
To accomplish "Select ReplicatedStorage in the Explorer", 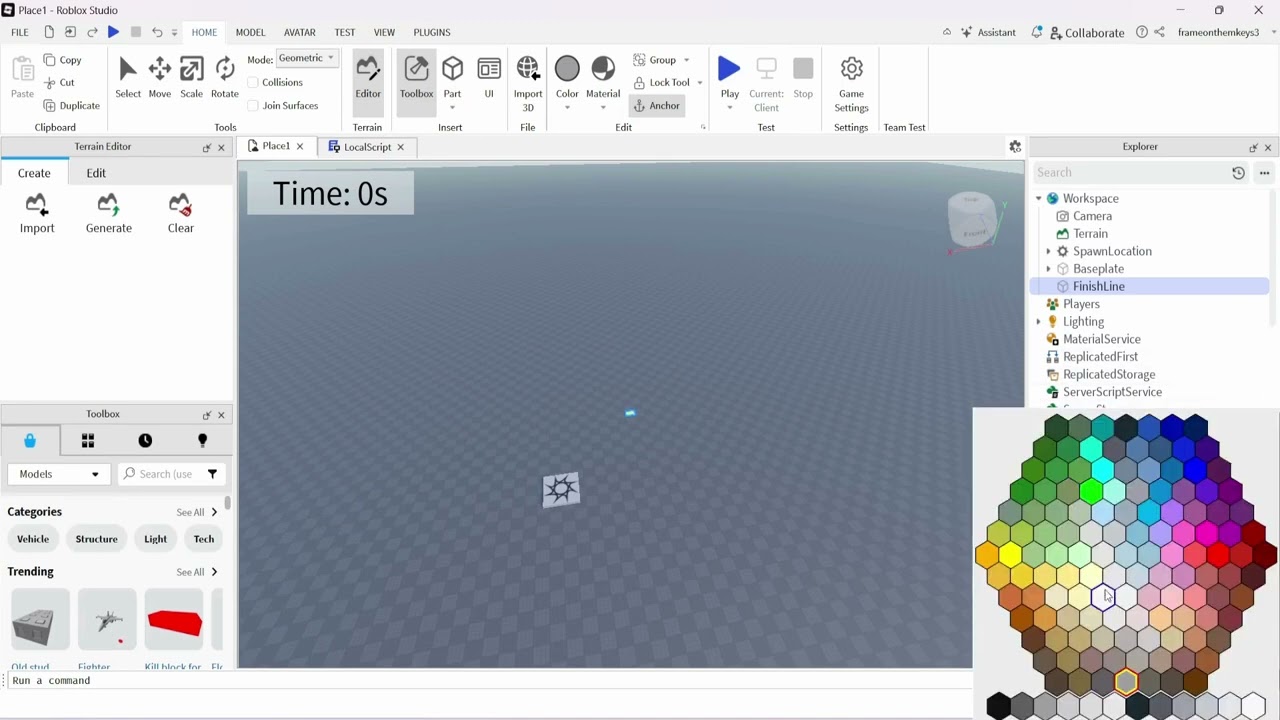I will pos(1109,375).
